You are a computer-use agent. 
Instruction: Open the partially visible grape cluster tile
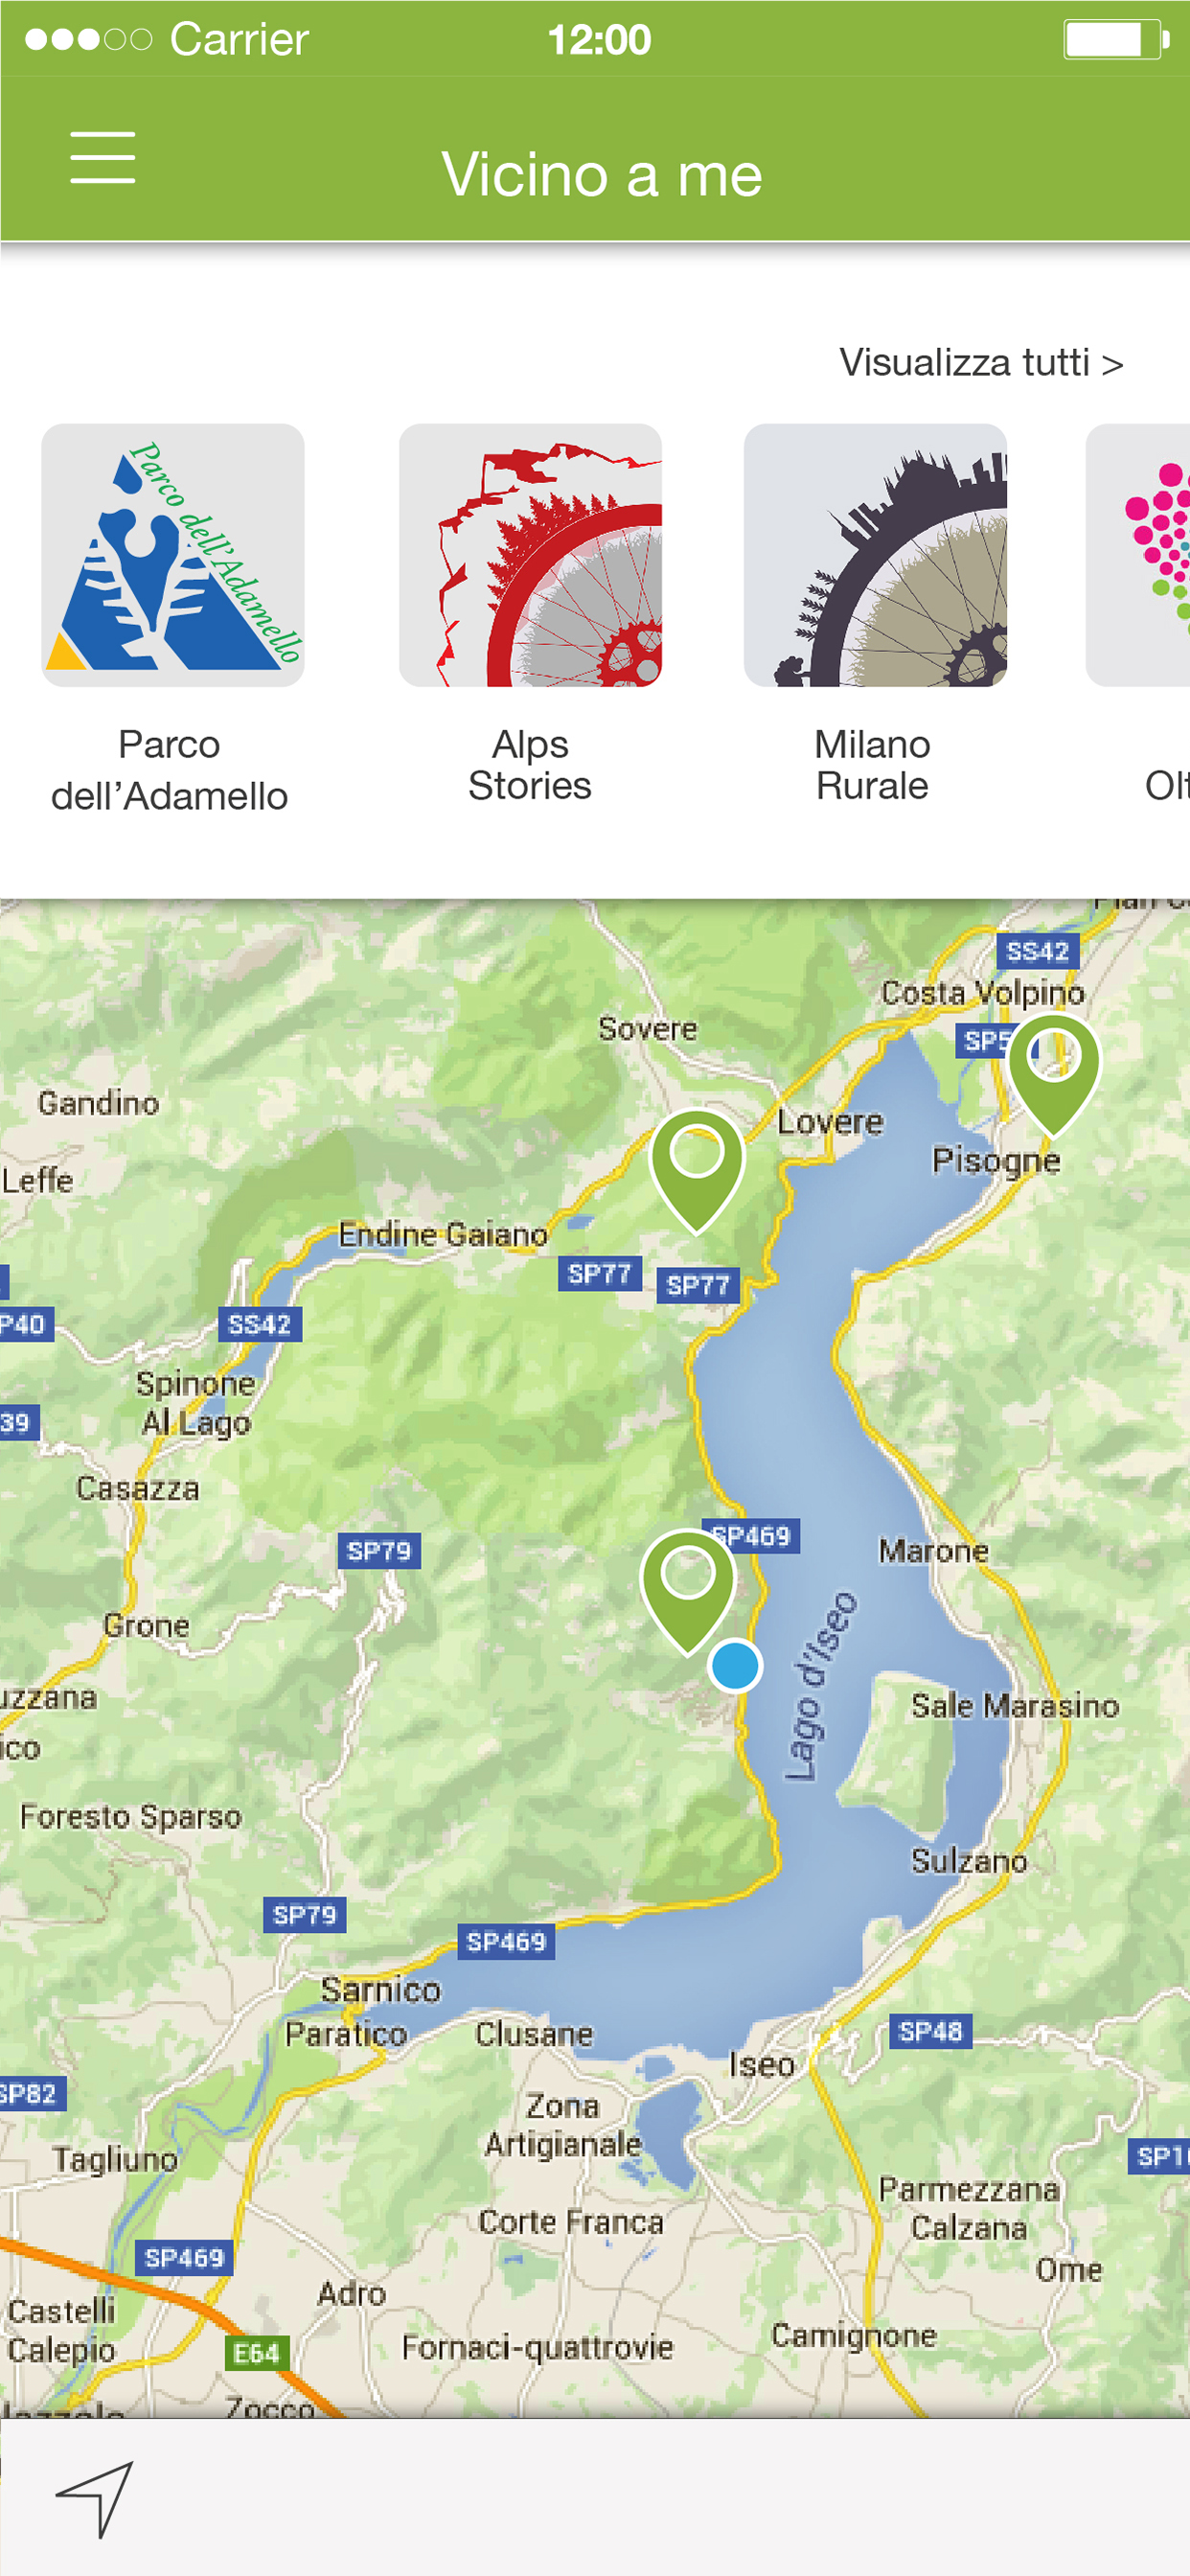click(x=1138, y=555)
